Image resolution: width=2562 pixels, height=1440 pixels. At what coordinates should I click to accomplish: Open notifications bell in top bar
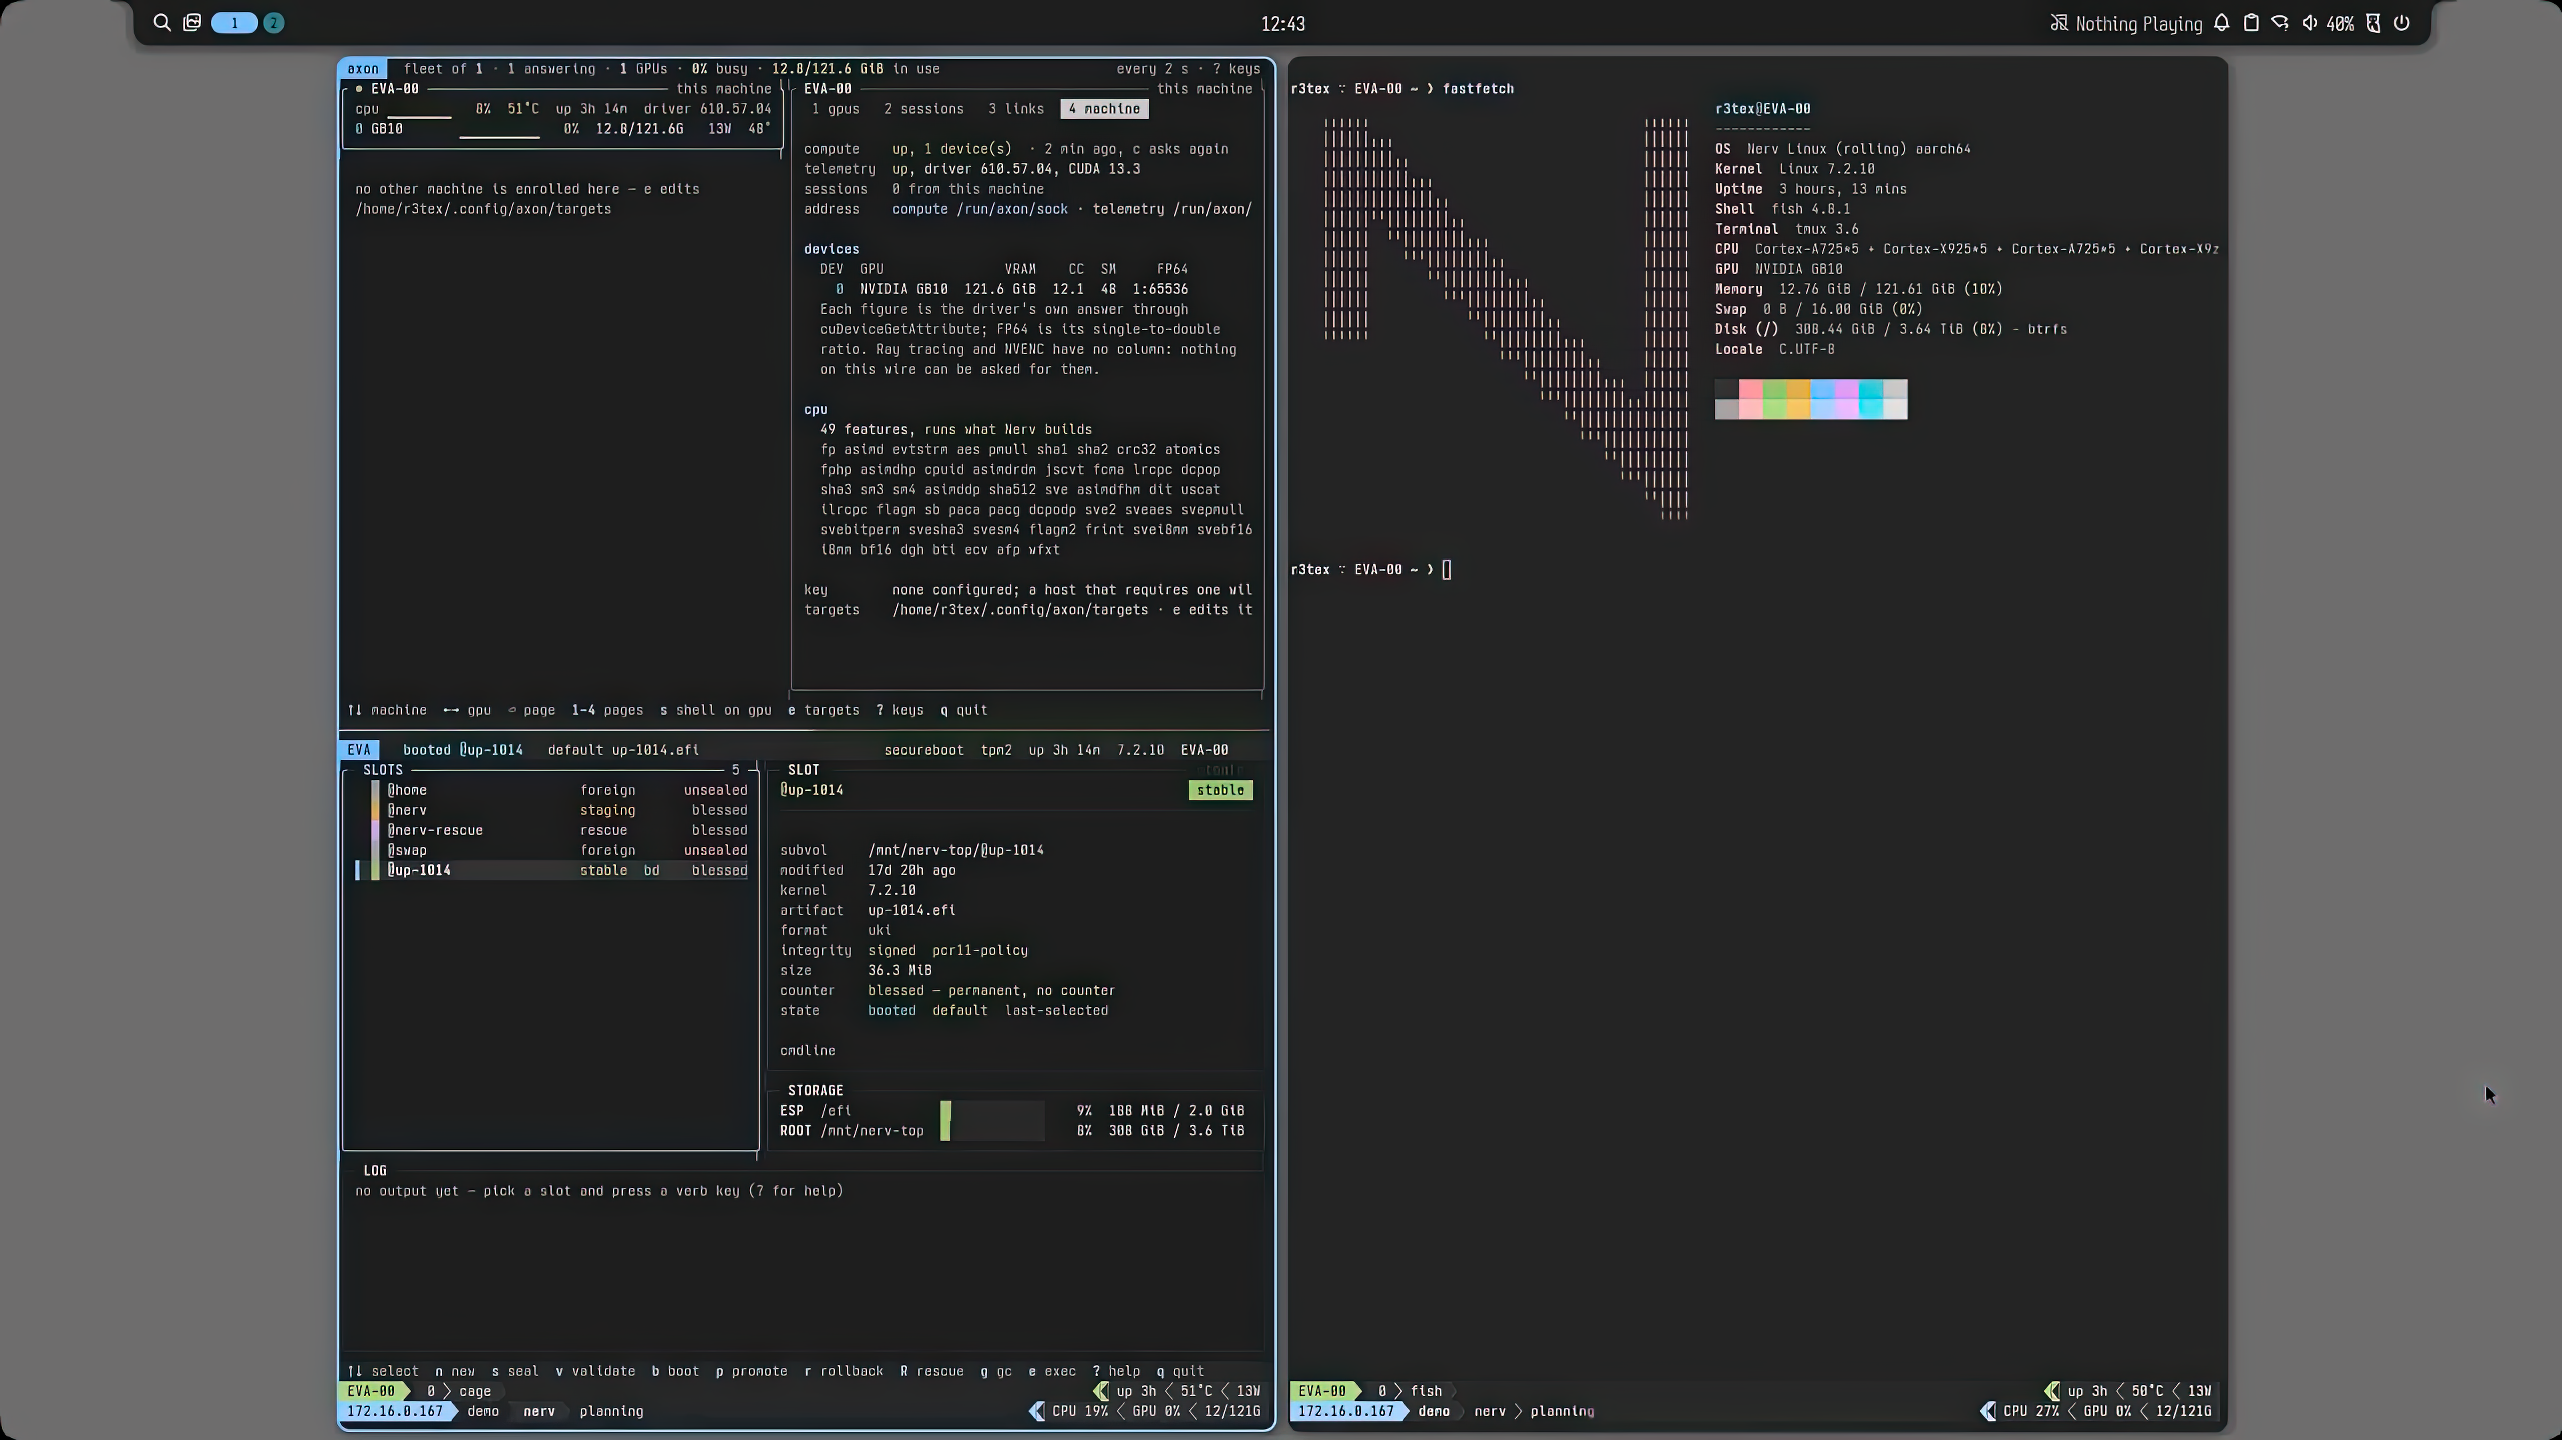(2222, 23)
